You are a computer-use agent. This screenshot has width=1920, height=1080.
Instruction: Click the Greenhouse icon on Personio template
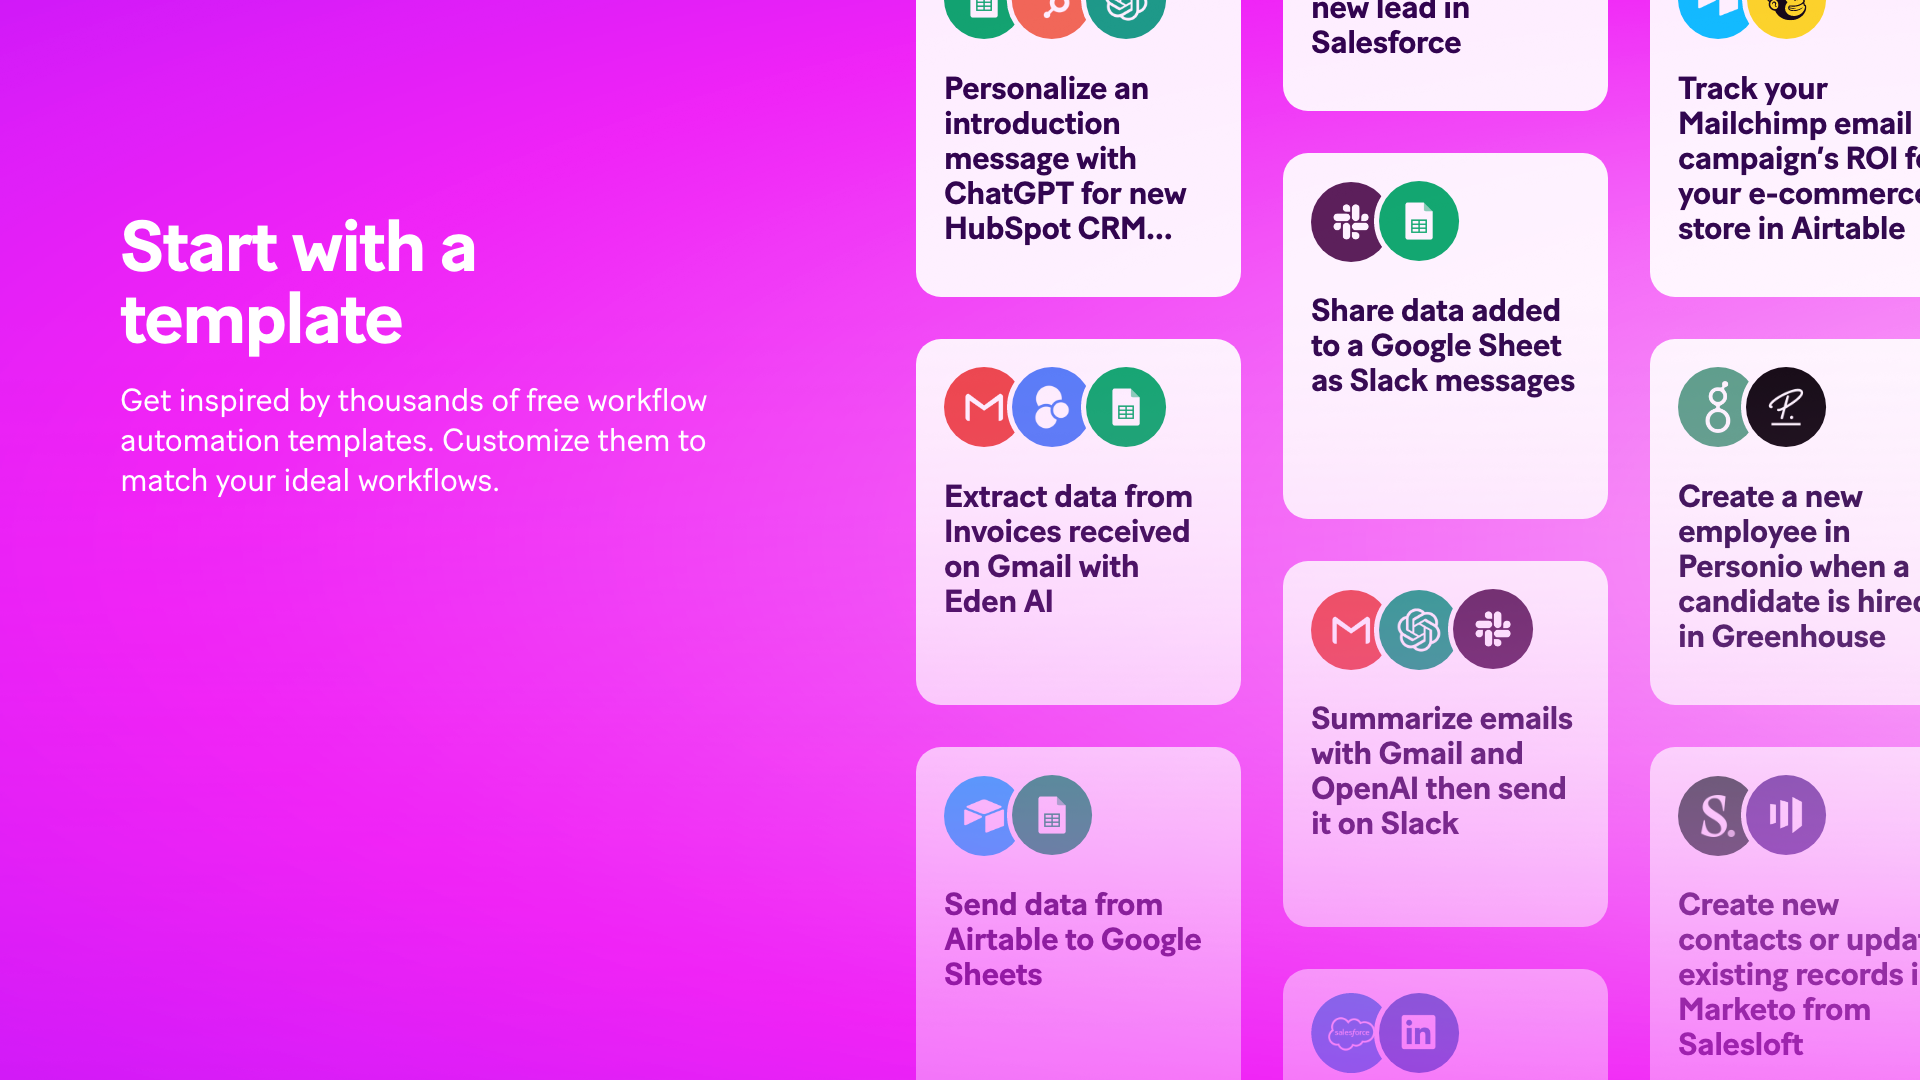coord(1714,407)
